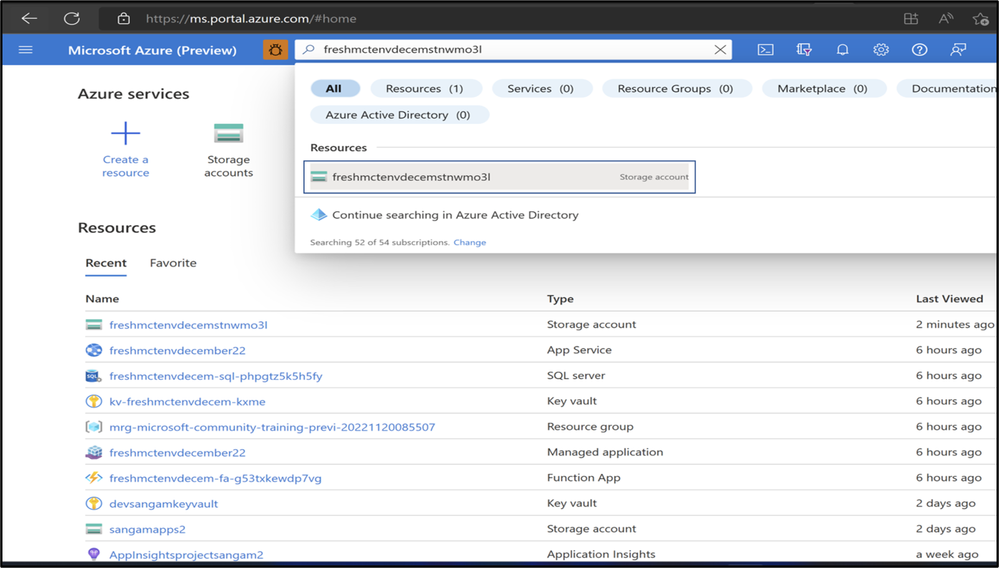Screen dimensions: 999x568
Task: Select the All filter pill
Action: [x=335, y=89]
